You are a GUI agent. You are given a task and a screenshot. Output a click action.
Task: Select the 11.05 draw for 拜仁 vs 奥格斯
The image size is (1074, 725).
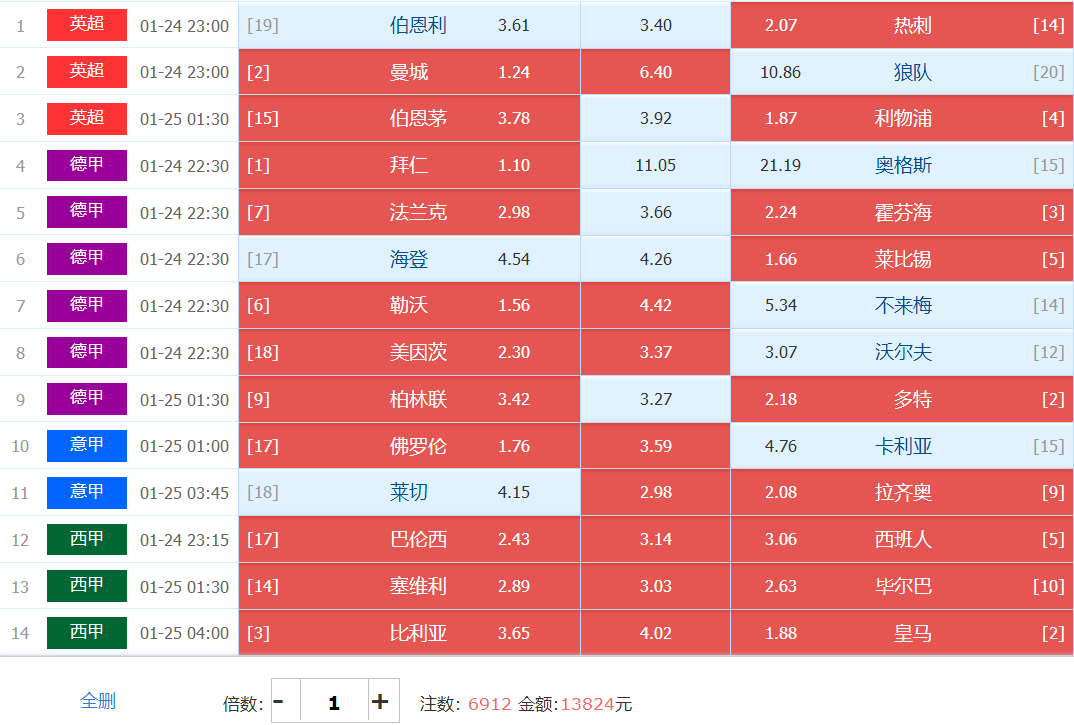[655, 165]
